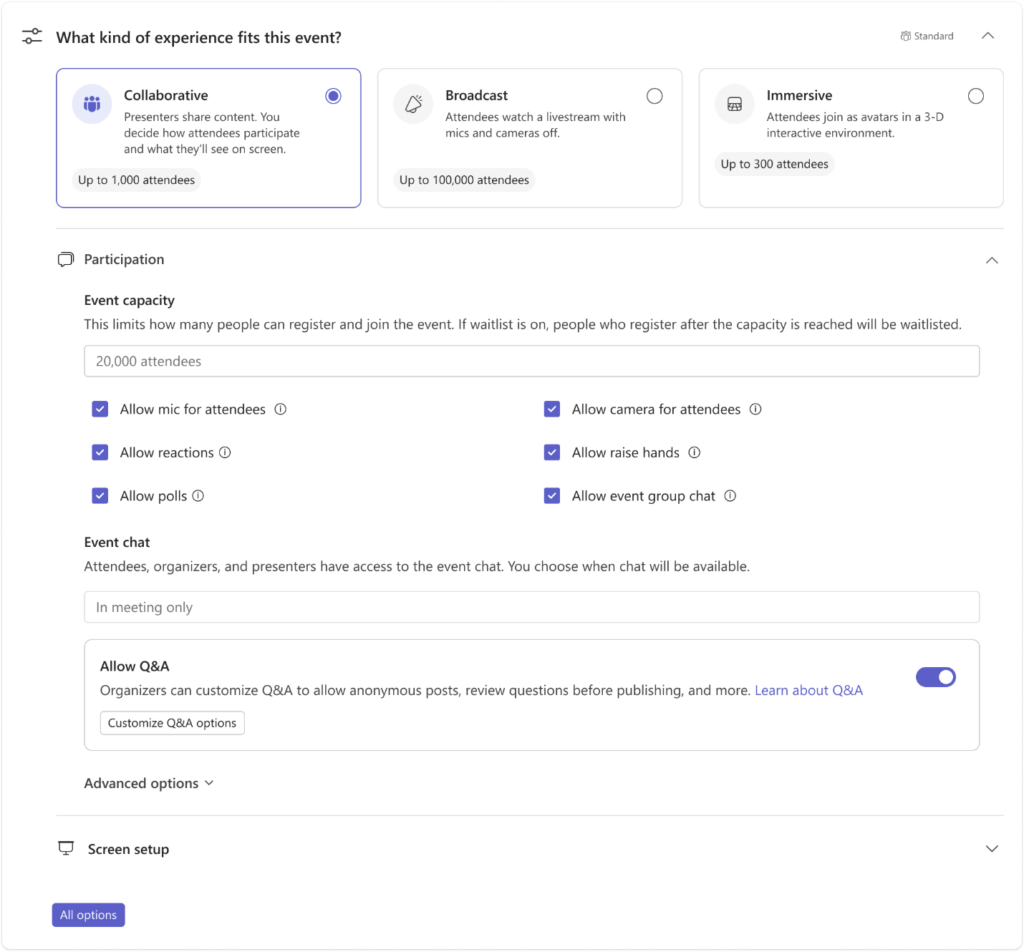Click info icon next to Allow camera for attendees

(755, 409)
